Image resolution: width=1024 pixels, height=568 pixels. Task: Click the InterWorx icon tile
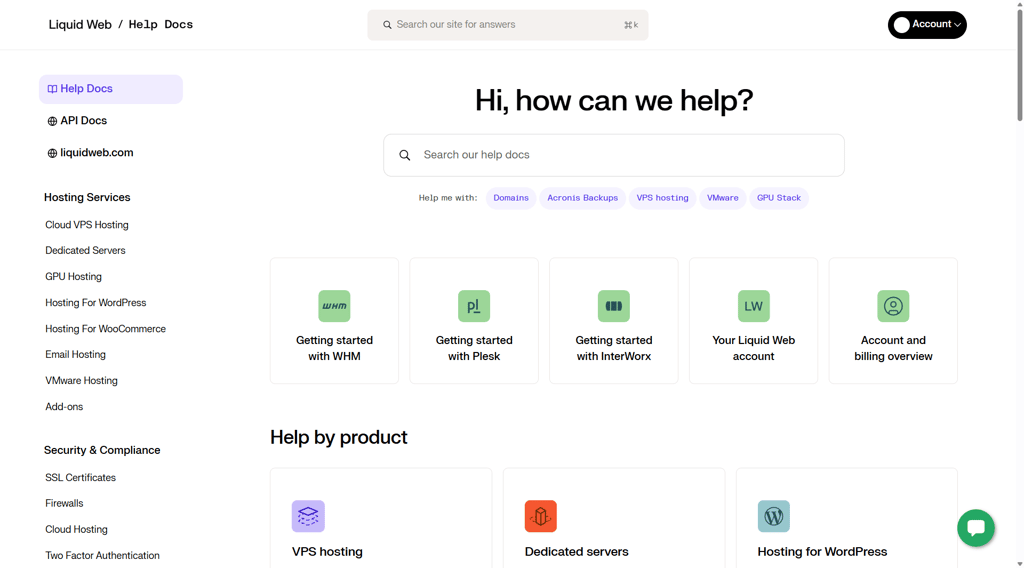[613, 306]
